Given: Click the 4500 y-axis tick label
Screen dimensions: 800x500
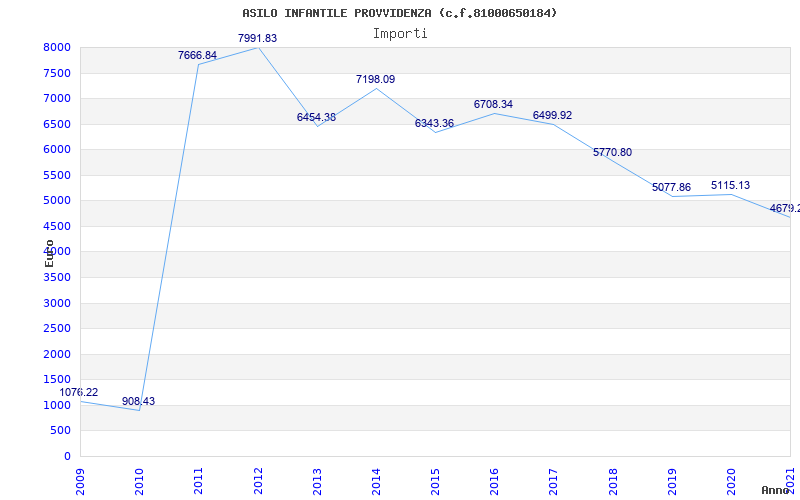Looking at the screenshot, I should pyautogui.click(x=57, y=227).
